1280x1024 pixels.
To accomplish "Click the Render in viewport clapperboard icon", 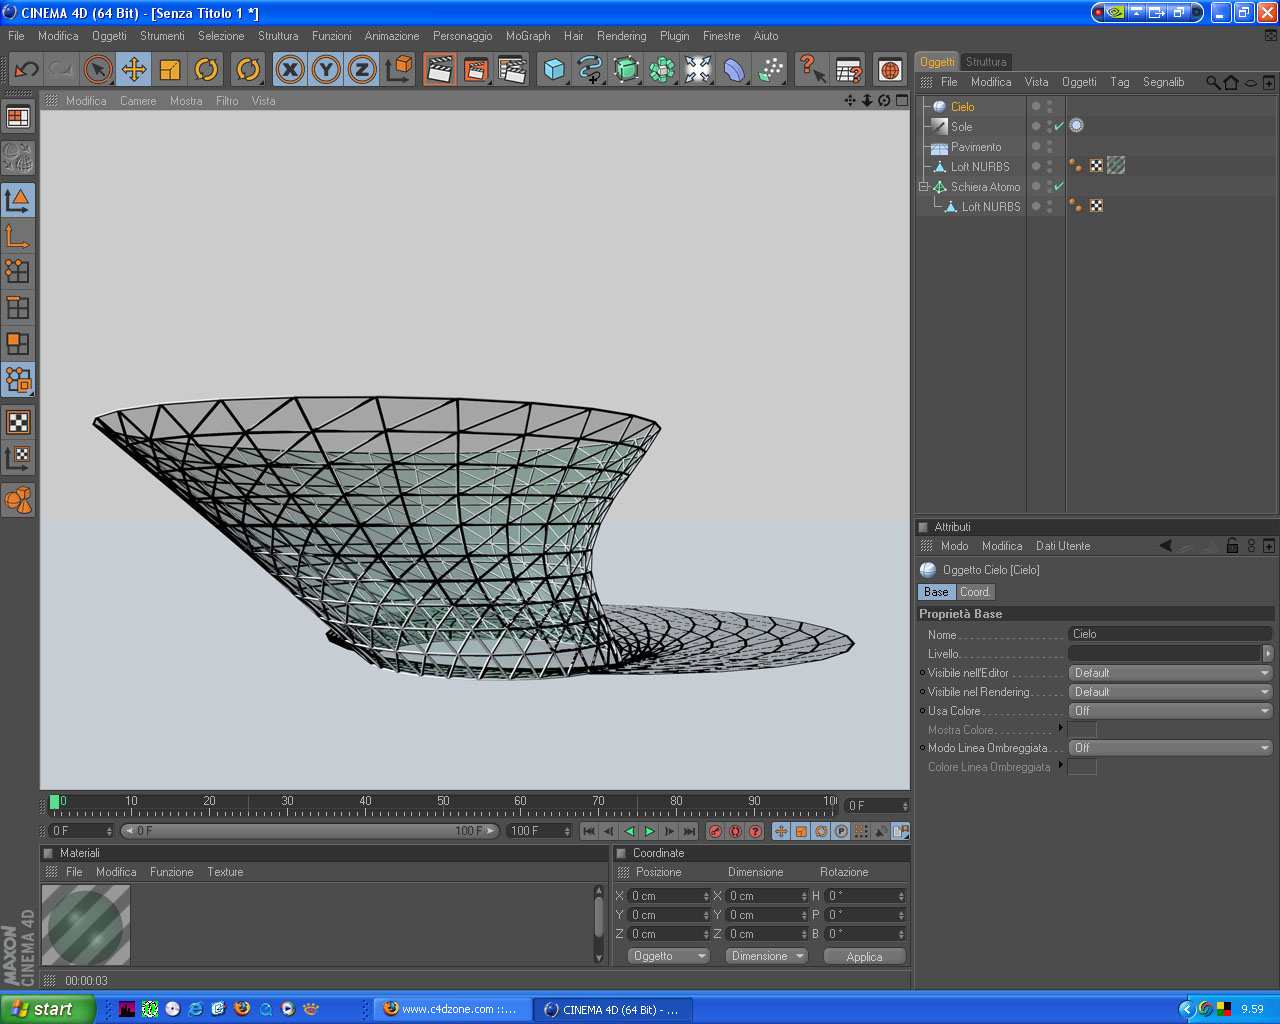I will (x=439, y=69).
